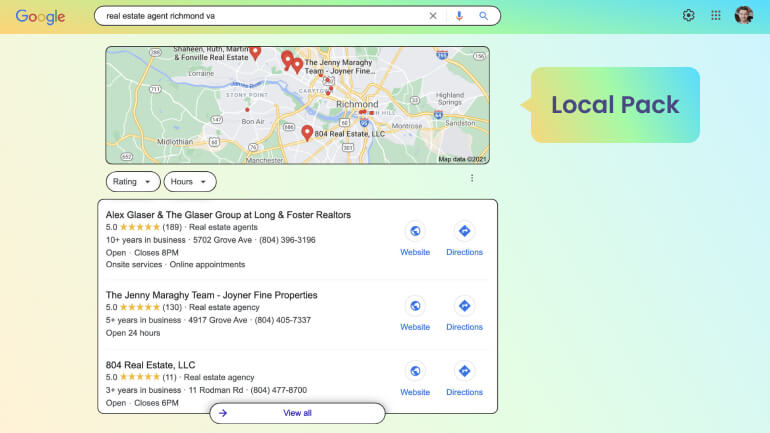Click the address 11 Rodman Rd
770x433 pixels.
[x=216, y=390]
